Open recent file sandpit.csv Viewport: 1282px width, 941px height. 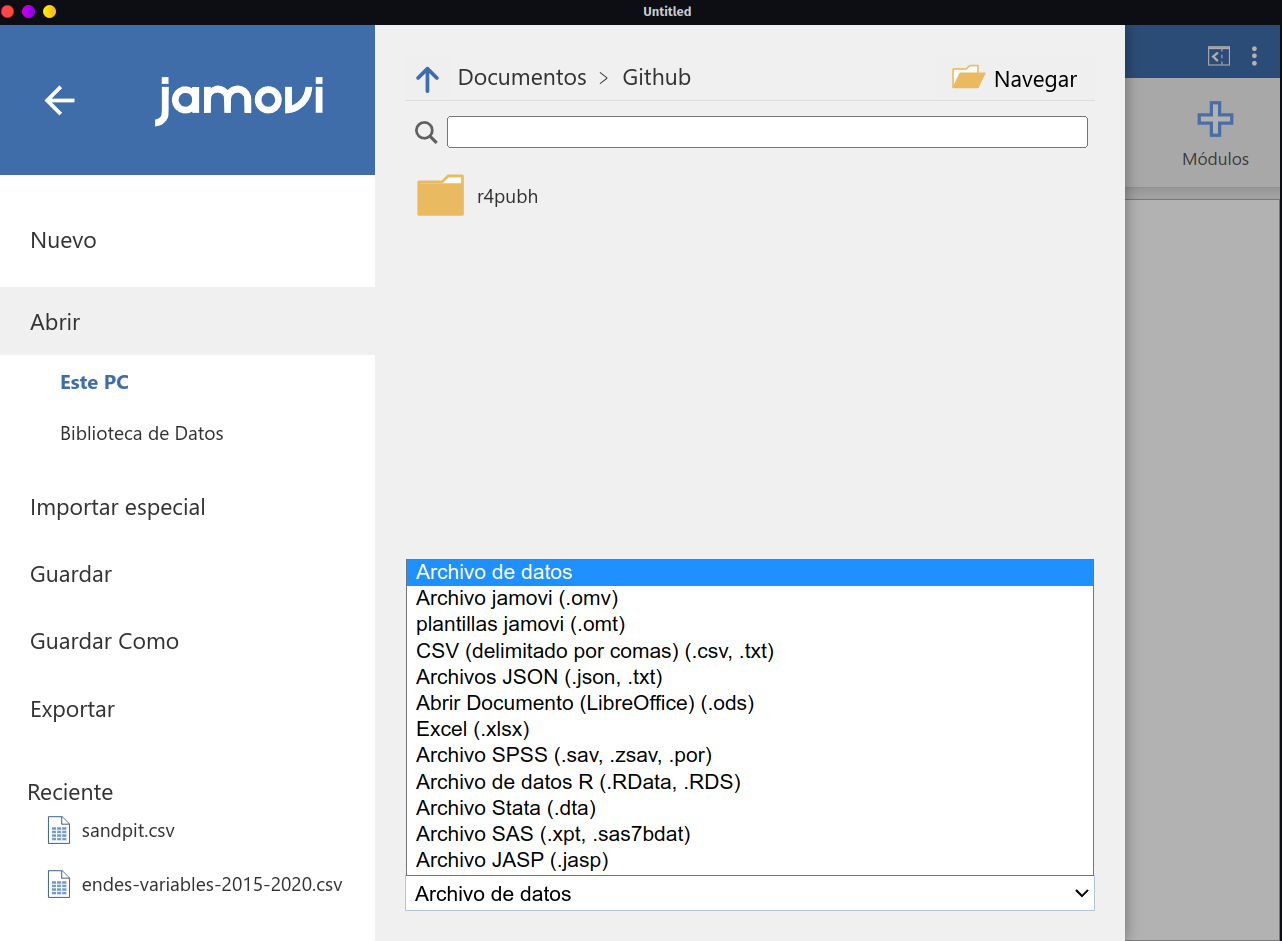tap(128, 831)
